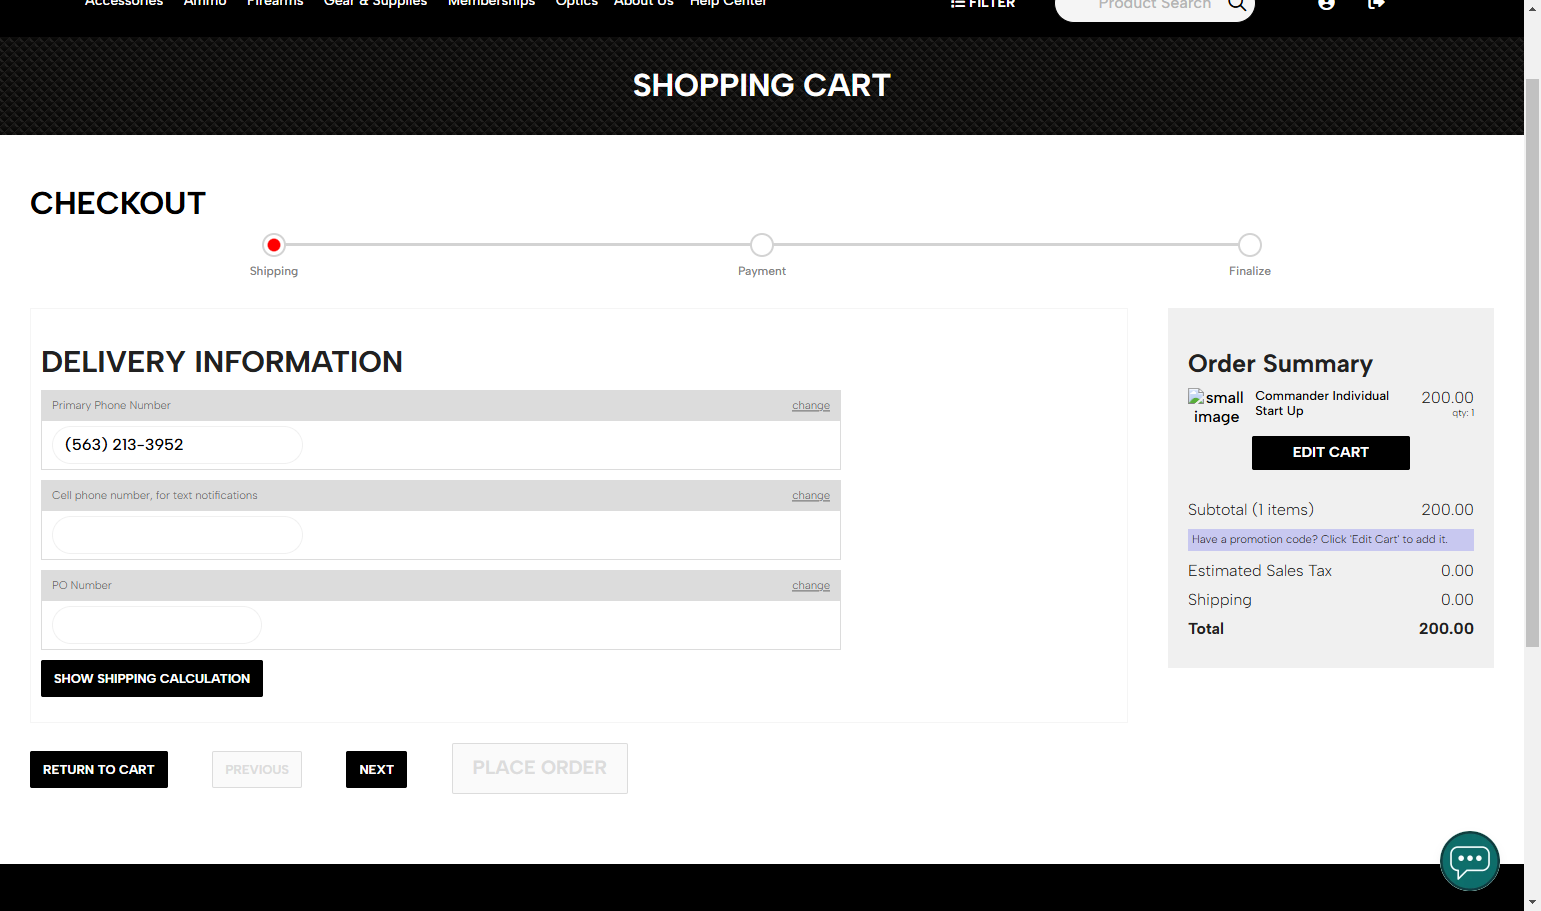Click Commander Individual Start Up item name
Image resolution: width=1541 pixels, height=911 pixels.
(x=1322, y=403)
